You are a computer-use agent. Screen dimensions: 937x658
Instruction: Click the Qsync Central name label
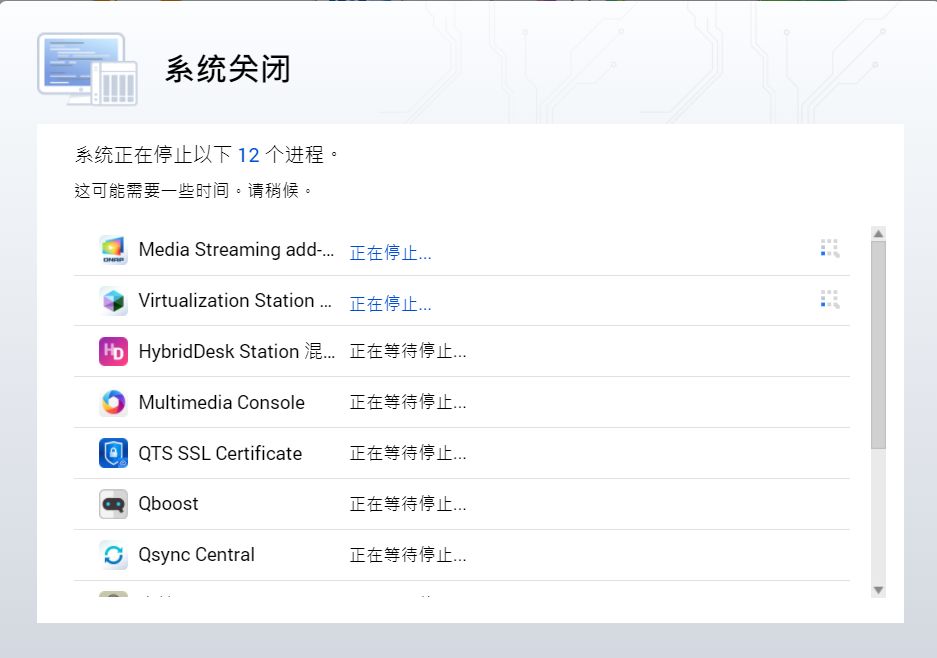[196, 555]
